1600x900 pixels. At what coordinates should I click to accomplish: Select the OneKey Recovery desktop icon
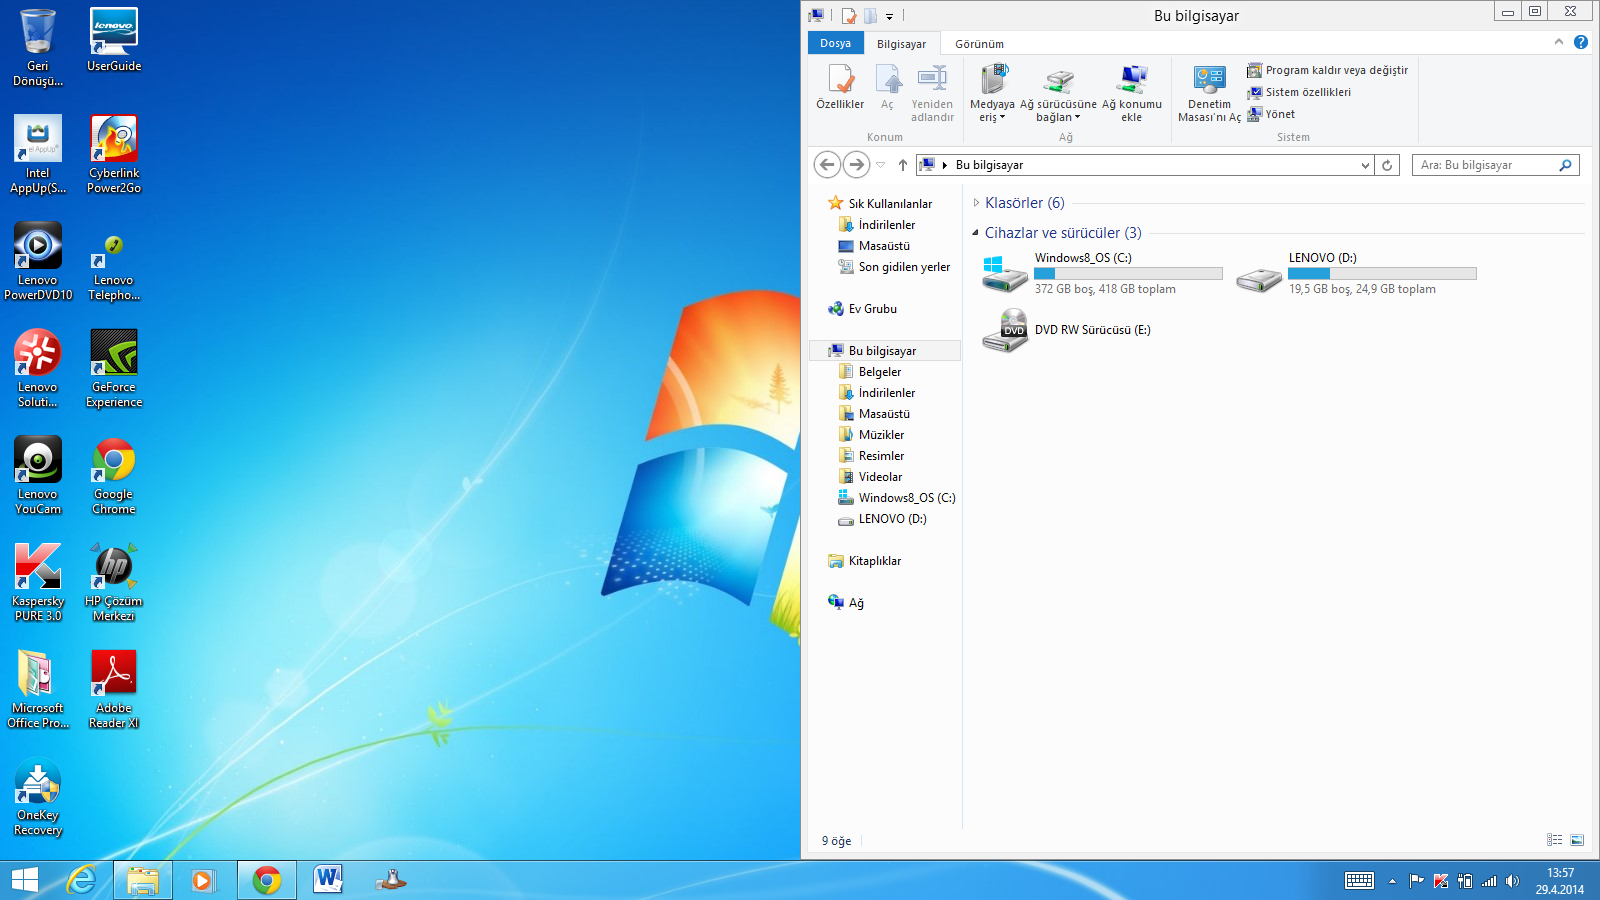click(38, 796)
